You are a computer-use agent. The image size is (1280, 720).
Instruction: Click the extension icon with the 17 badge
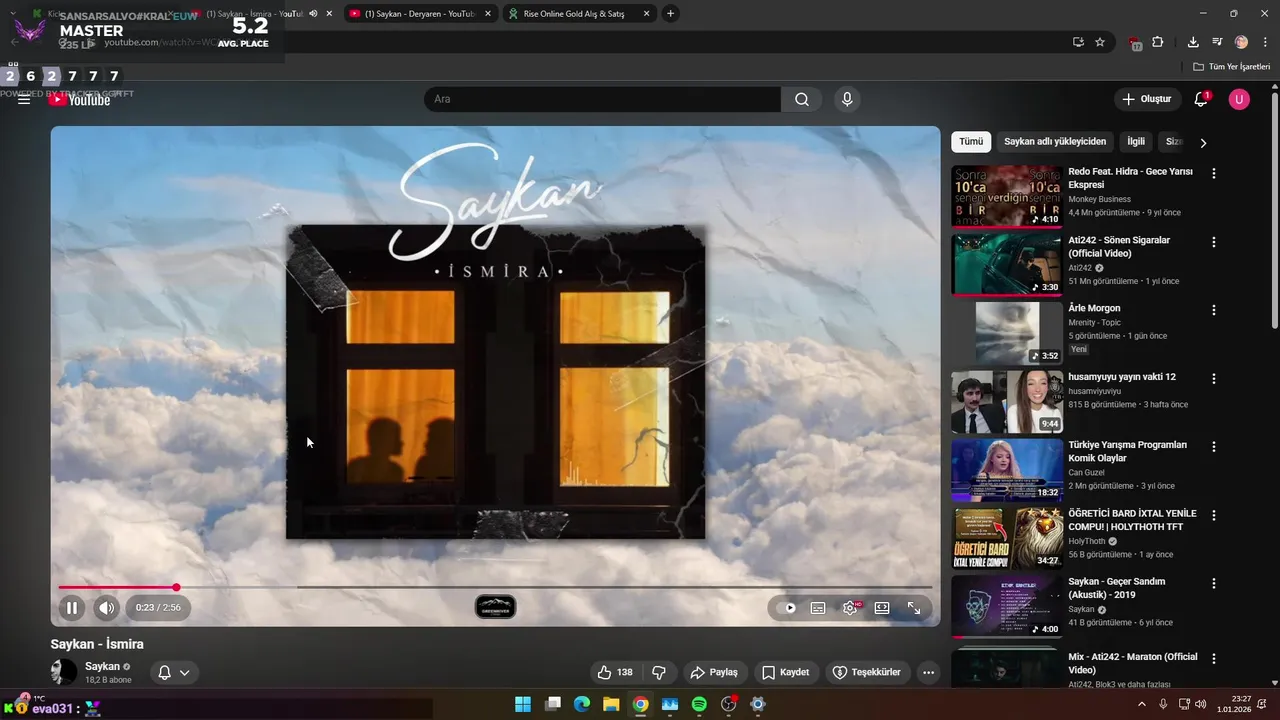[x=1135, y=43]
